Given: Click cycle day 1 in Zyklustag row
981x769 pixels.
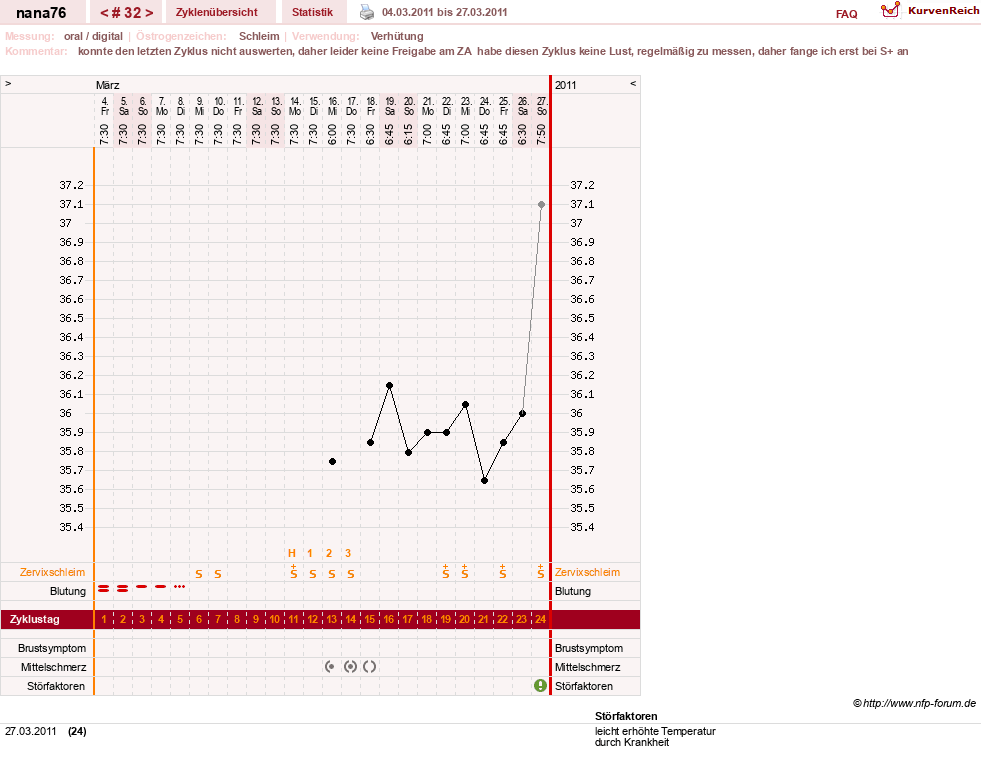Looking at the screenshot, I should click(104, 619).
